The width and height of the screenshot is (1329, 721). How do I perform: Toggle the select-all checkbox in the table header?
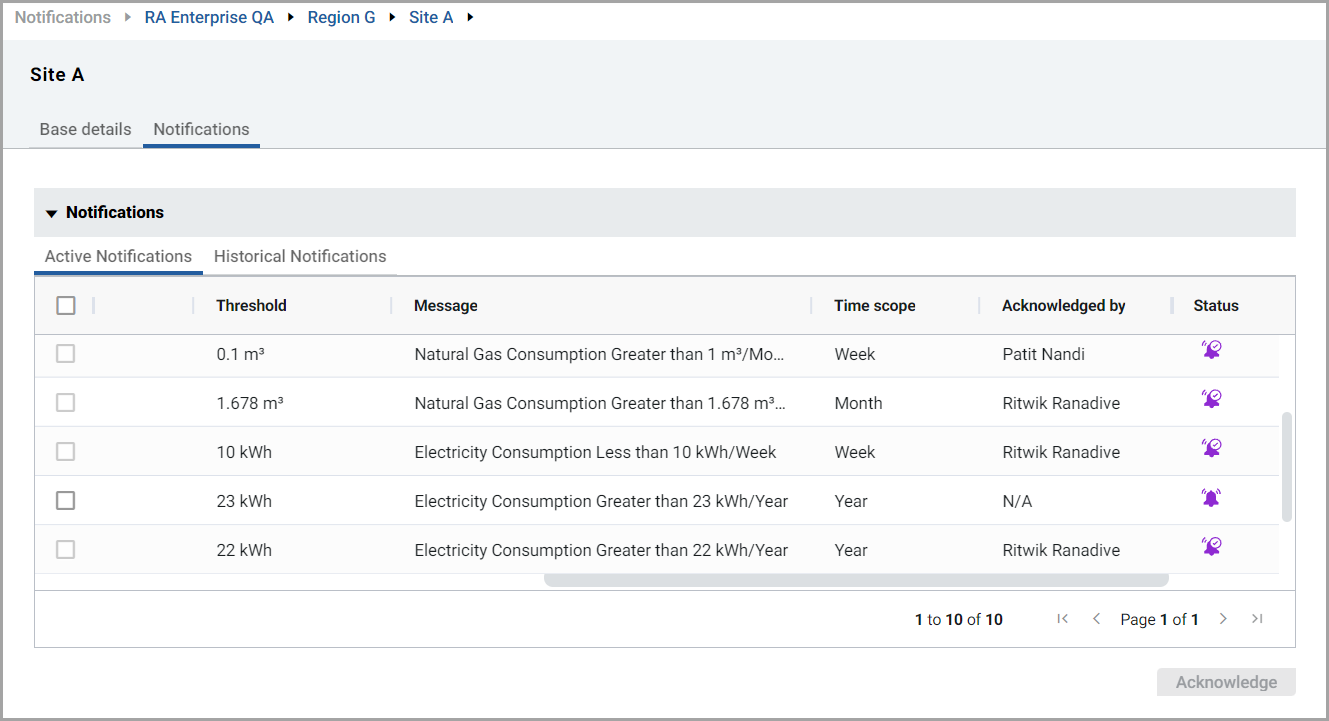(x=66, y=305)
